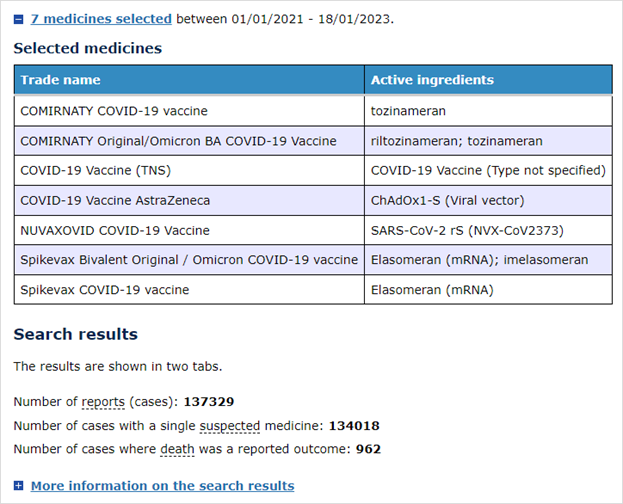This screenshot has width=623, height=504.
Task: Select the 'NUVAXOVID COVID-19 Vaccine' cell
Action: pos(115,231)
